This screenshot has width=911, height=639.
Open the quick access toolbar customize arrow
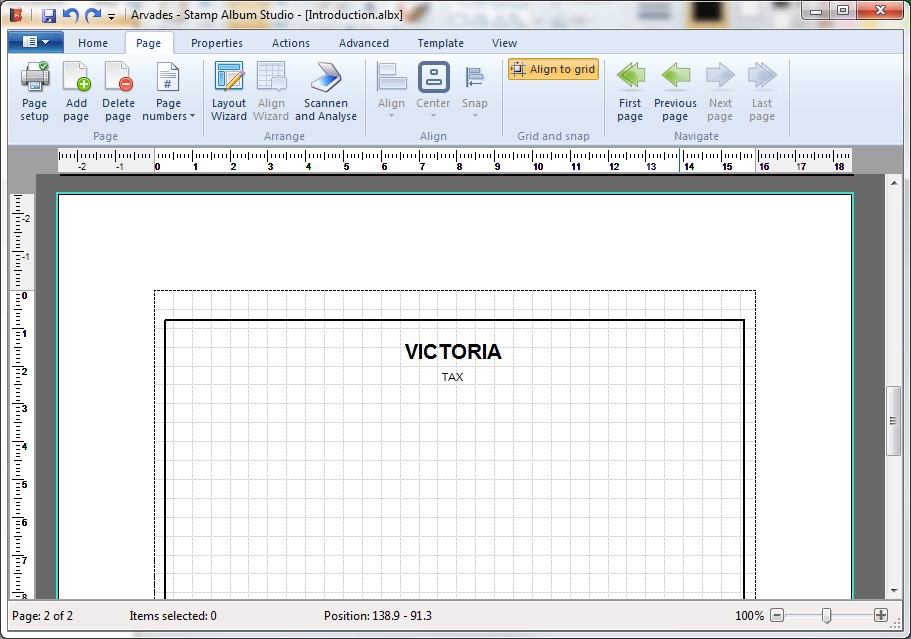112,17
